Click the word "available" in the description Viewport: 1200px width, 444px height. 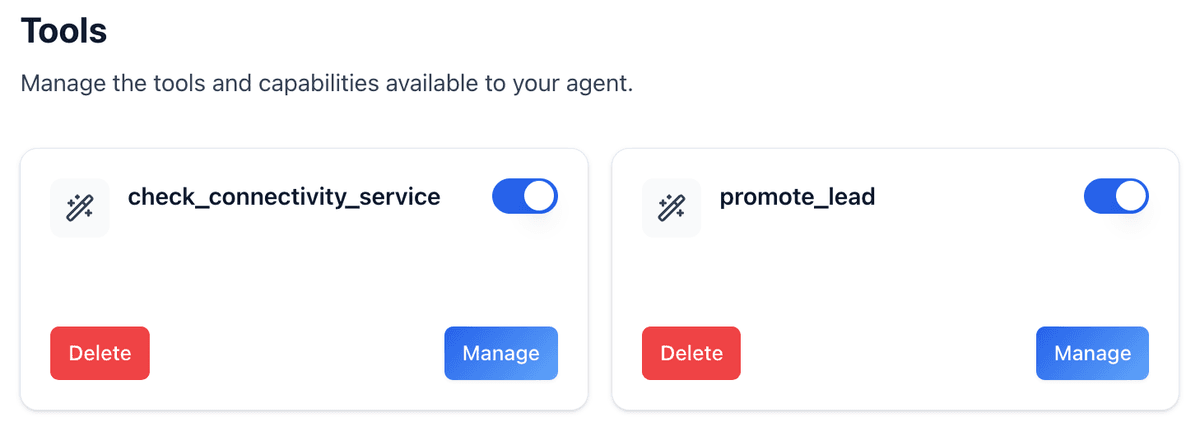[431, 83]
